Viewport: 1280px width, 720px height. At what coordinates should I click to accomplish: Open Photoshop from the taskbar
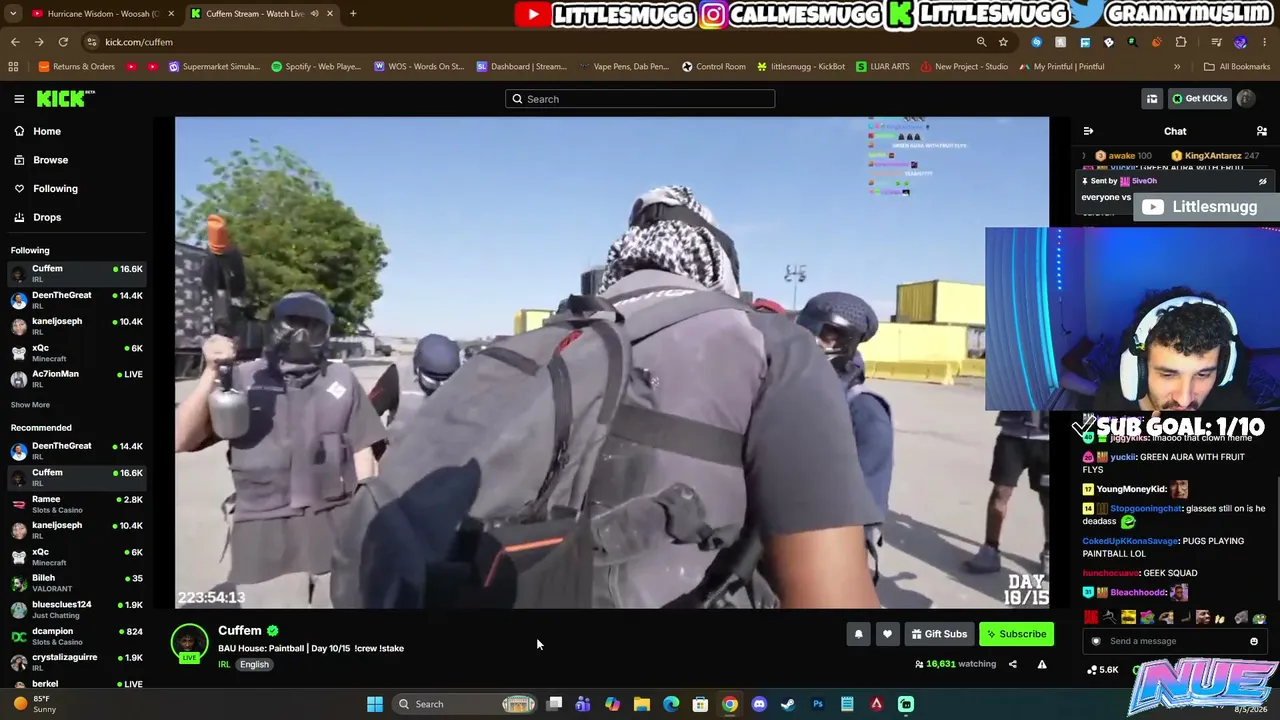point(818,704)
